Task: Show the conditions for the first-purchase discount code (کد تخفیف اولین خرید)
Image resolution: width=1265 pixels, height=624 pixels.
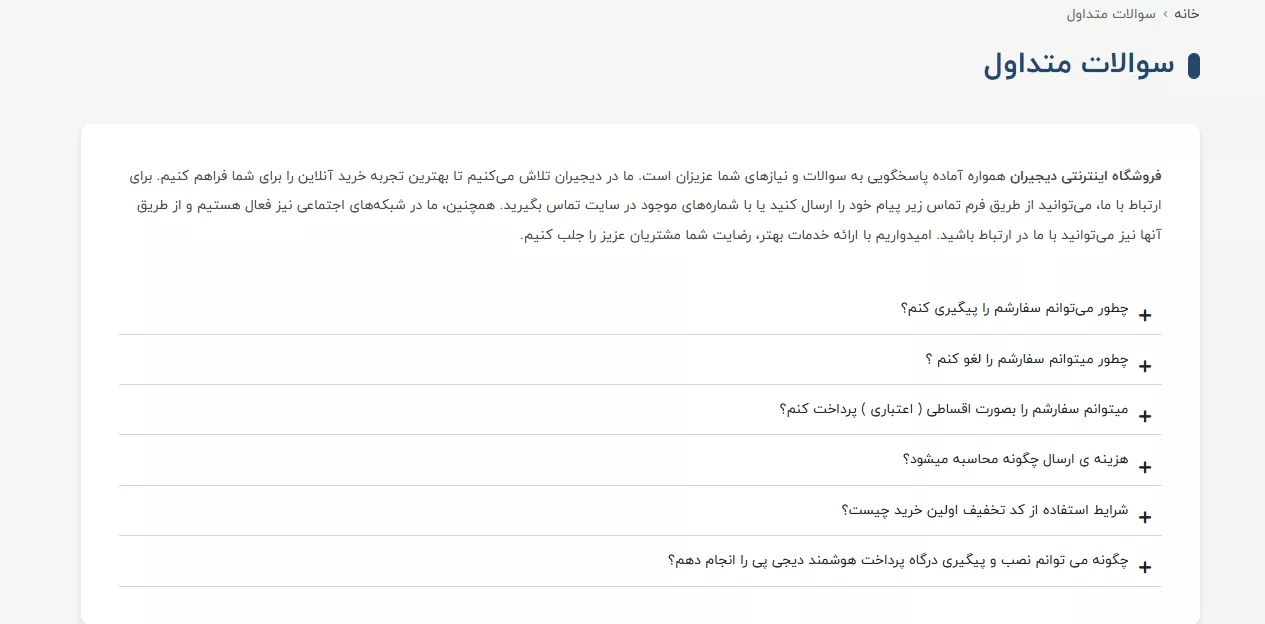Action: pos(985,510)
